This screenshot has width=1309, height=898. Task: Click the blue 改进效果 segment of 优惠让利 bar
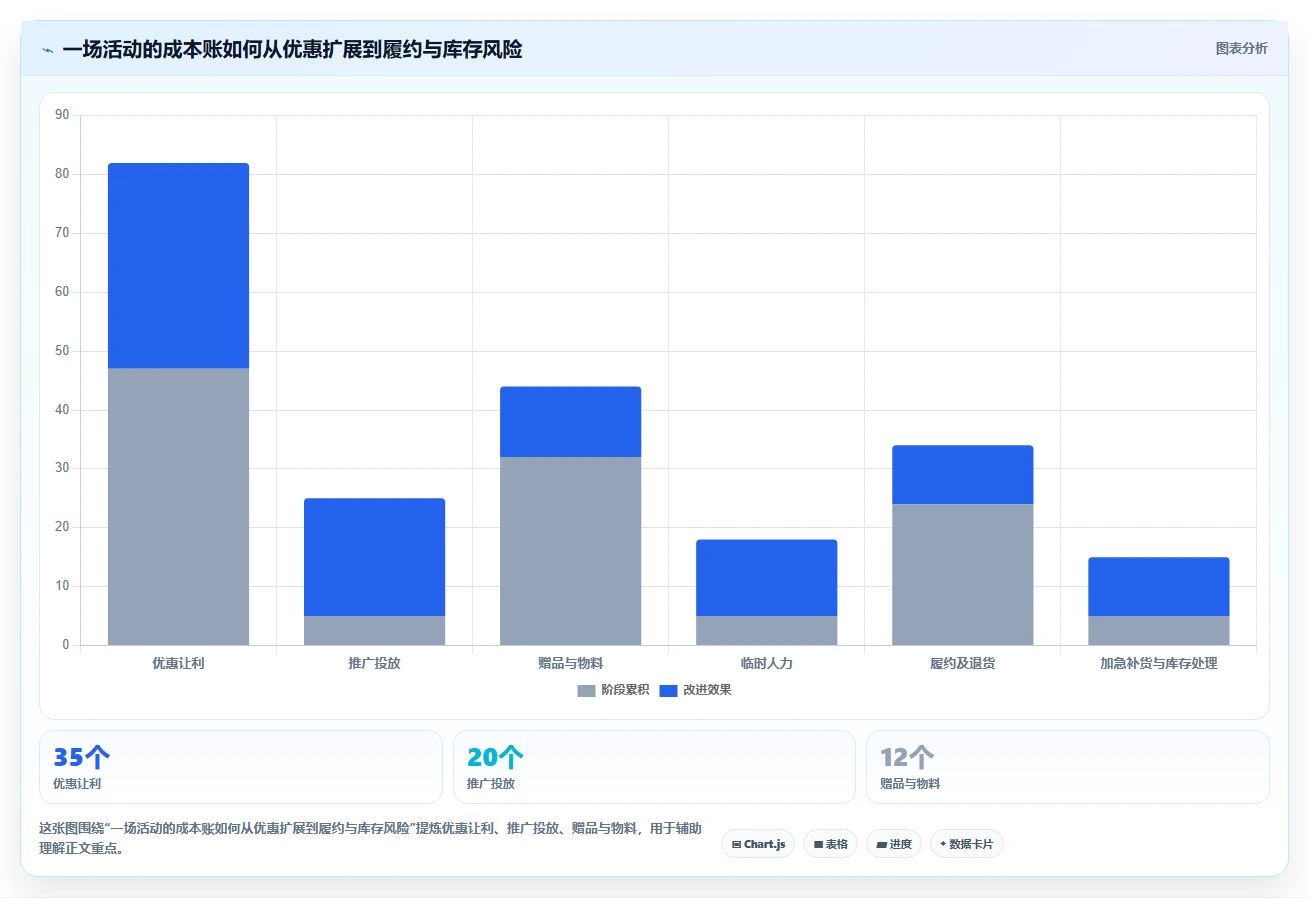[178, 266]
